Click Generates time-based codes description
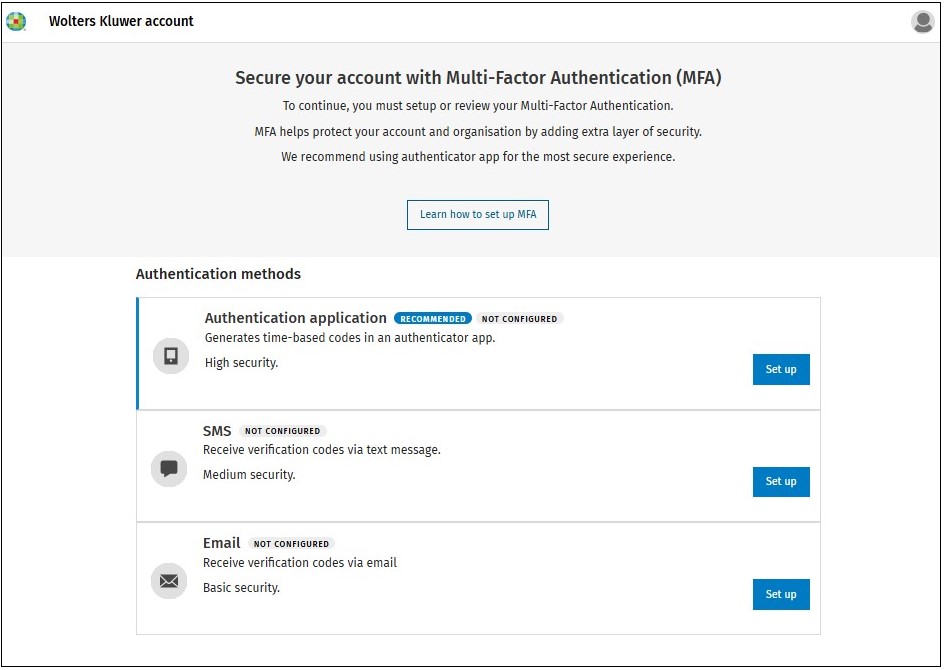Viewport: 944px width, 670px height. (x=350, y=338)
